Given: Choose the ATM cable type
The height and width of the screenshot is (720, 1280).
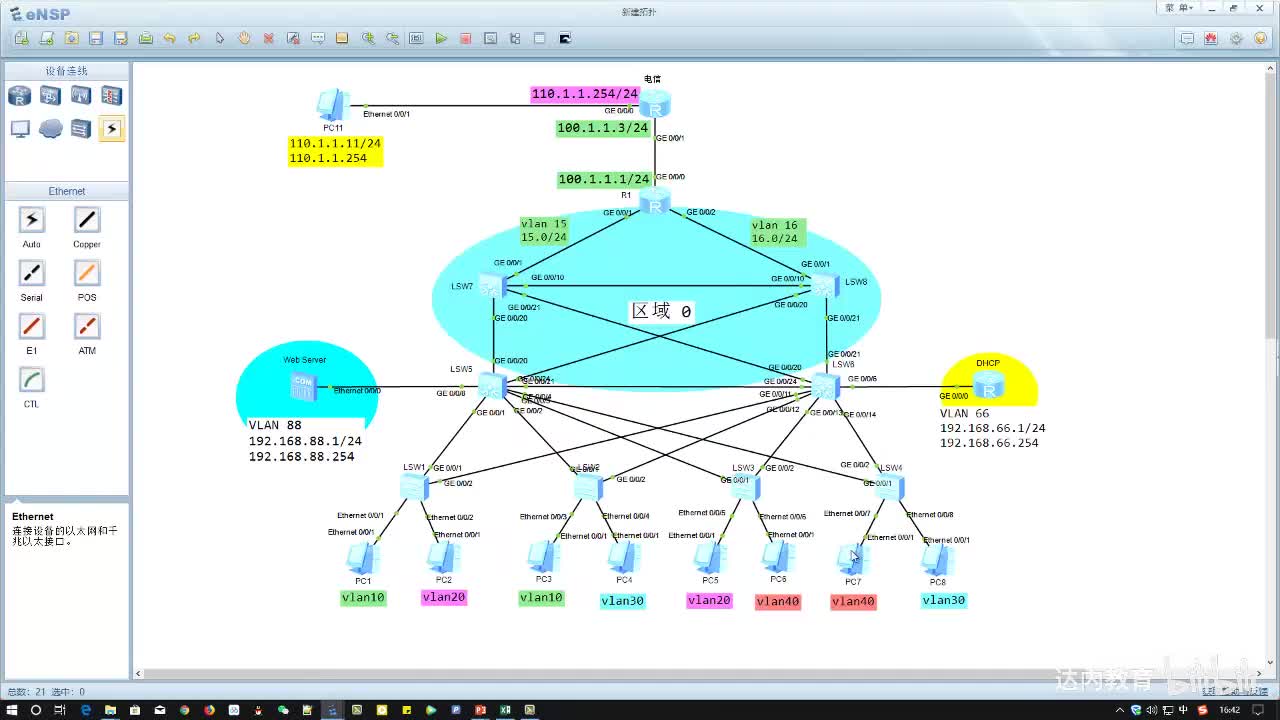Looking at the screenshot, I should click(87, 326).
